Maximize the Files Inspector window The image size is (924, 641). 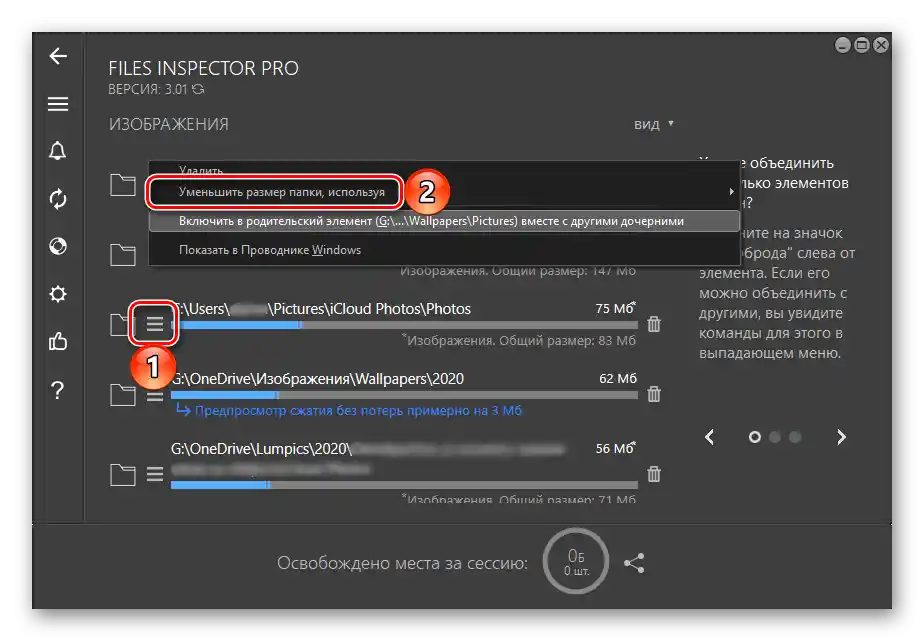(862, 45)
